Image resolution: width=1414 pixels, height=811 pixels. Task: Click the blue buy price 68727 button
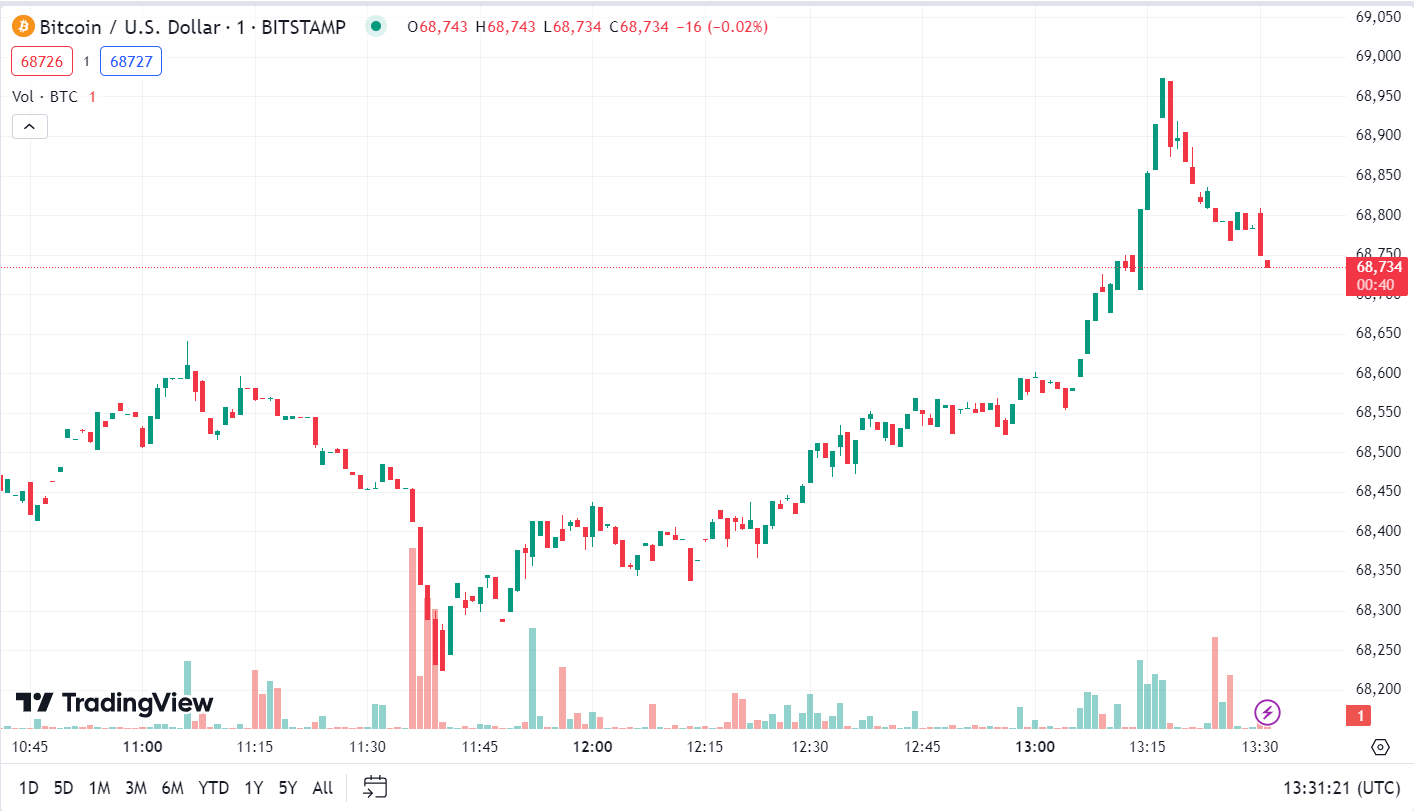(130, 62)
